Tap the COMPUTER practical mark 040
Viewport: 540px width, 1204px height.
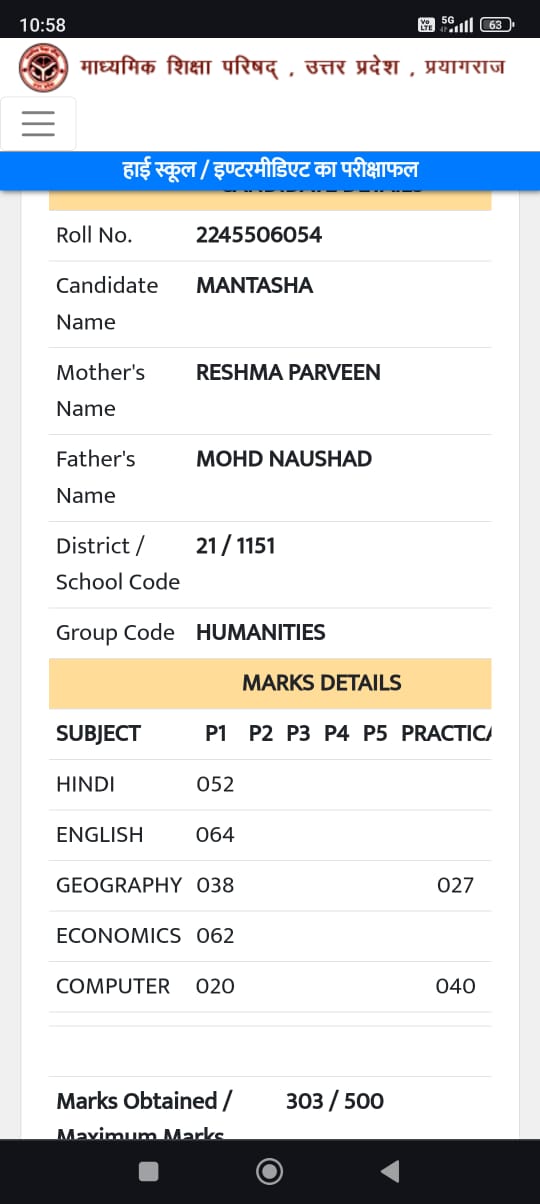click(455, 986)
